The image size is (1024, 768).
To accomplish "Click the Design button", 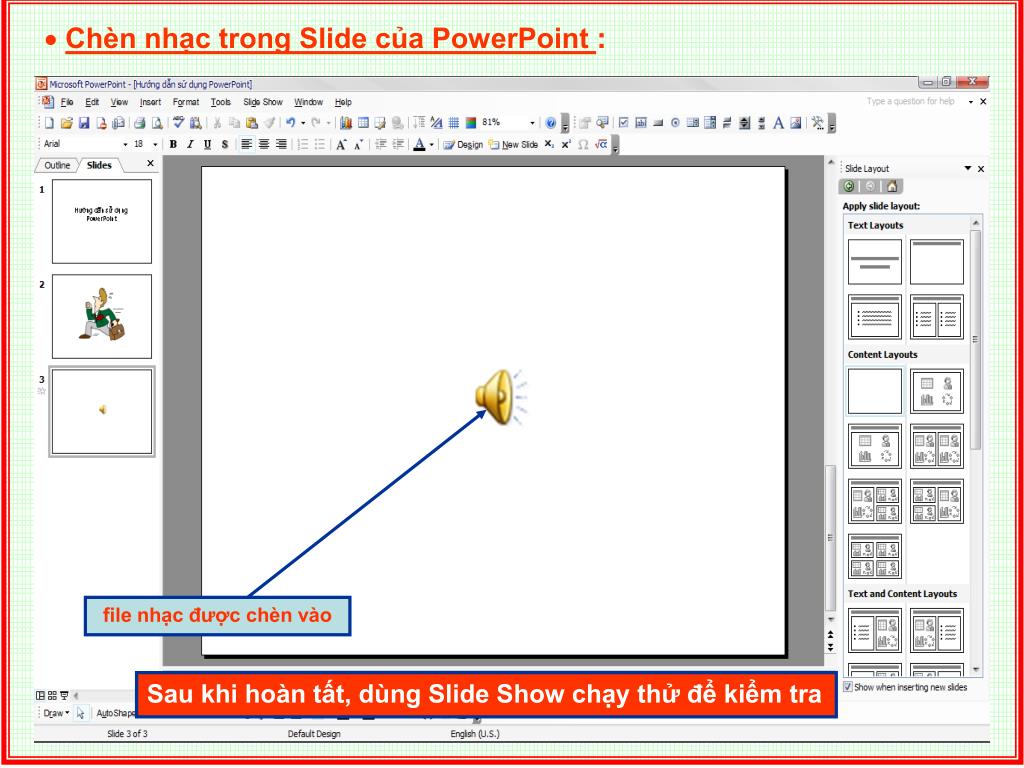I will coord(463,144).
